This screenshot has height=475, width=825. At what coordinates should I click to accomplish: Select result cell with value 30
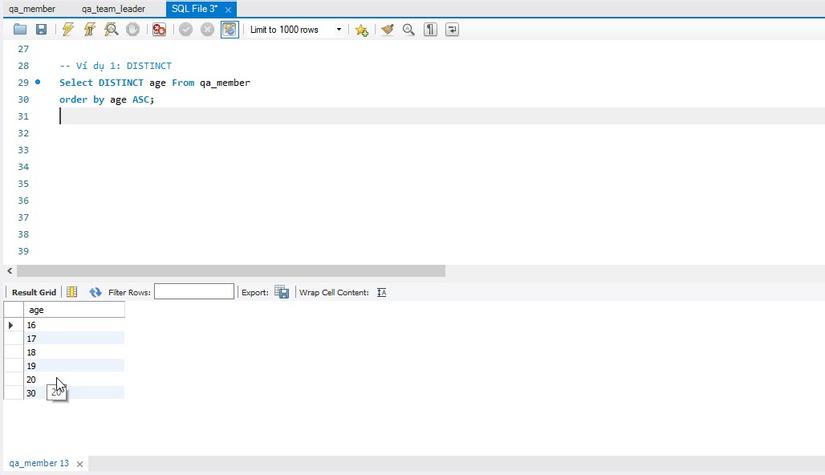click(74, 393)
